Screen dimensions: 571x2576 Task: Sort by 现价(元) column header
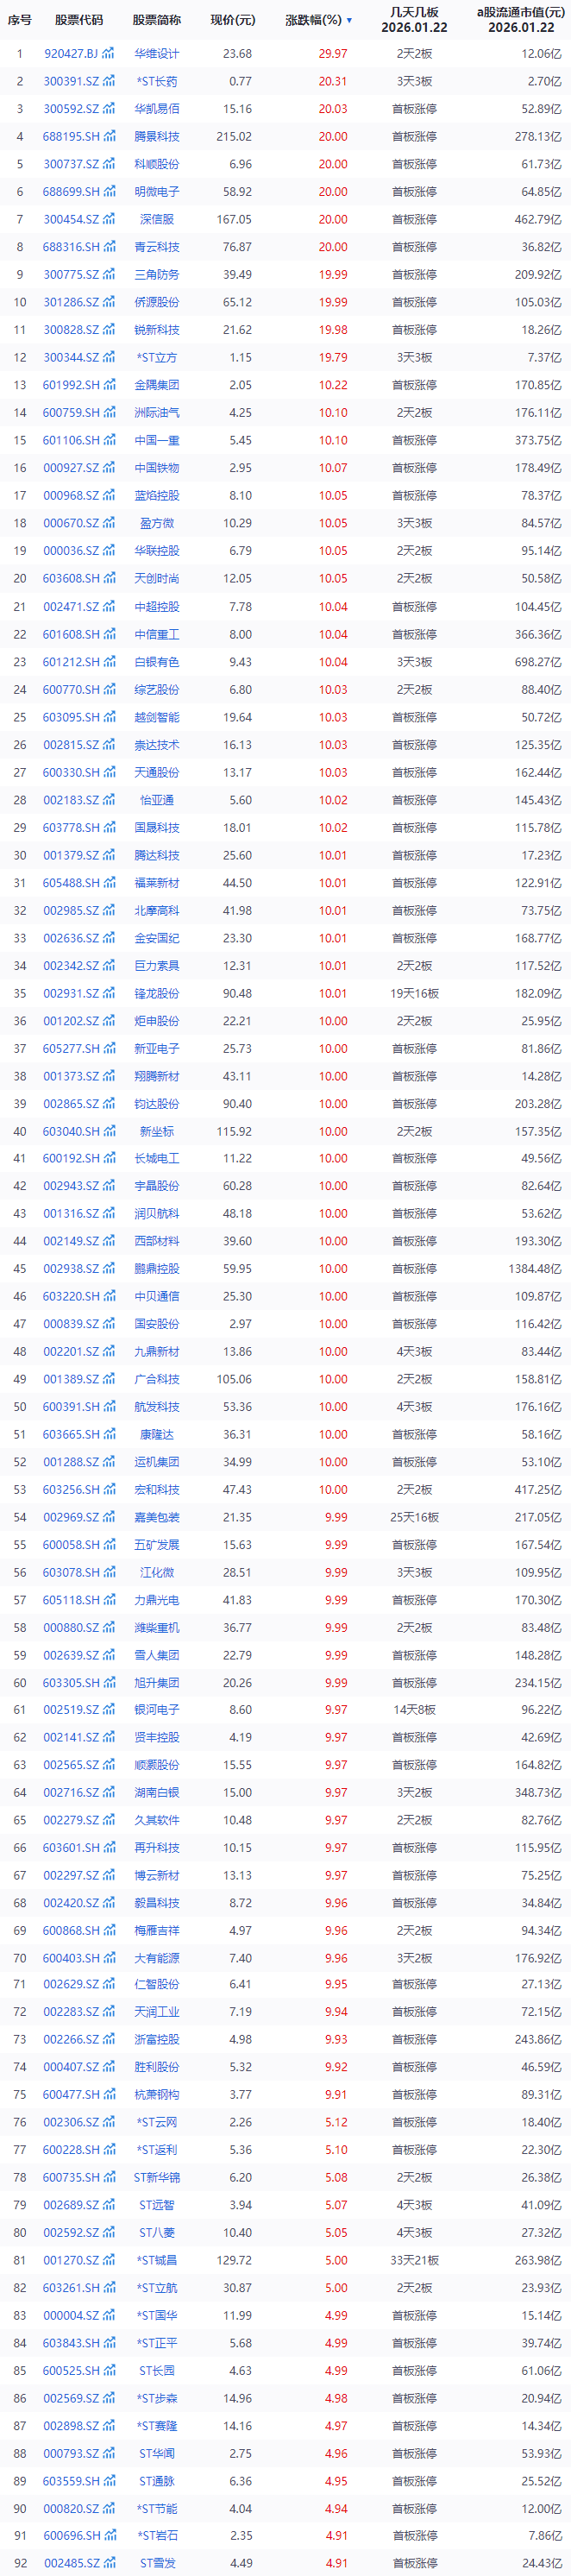click(233, 20)
